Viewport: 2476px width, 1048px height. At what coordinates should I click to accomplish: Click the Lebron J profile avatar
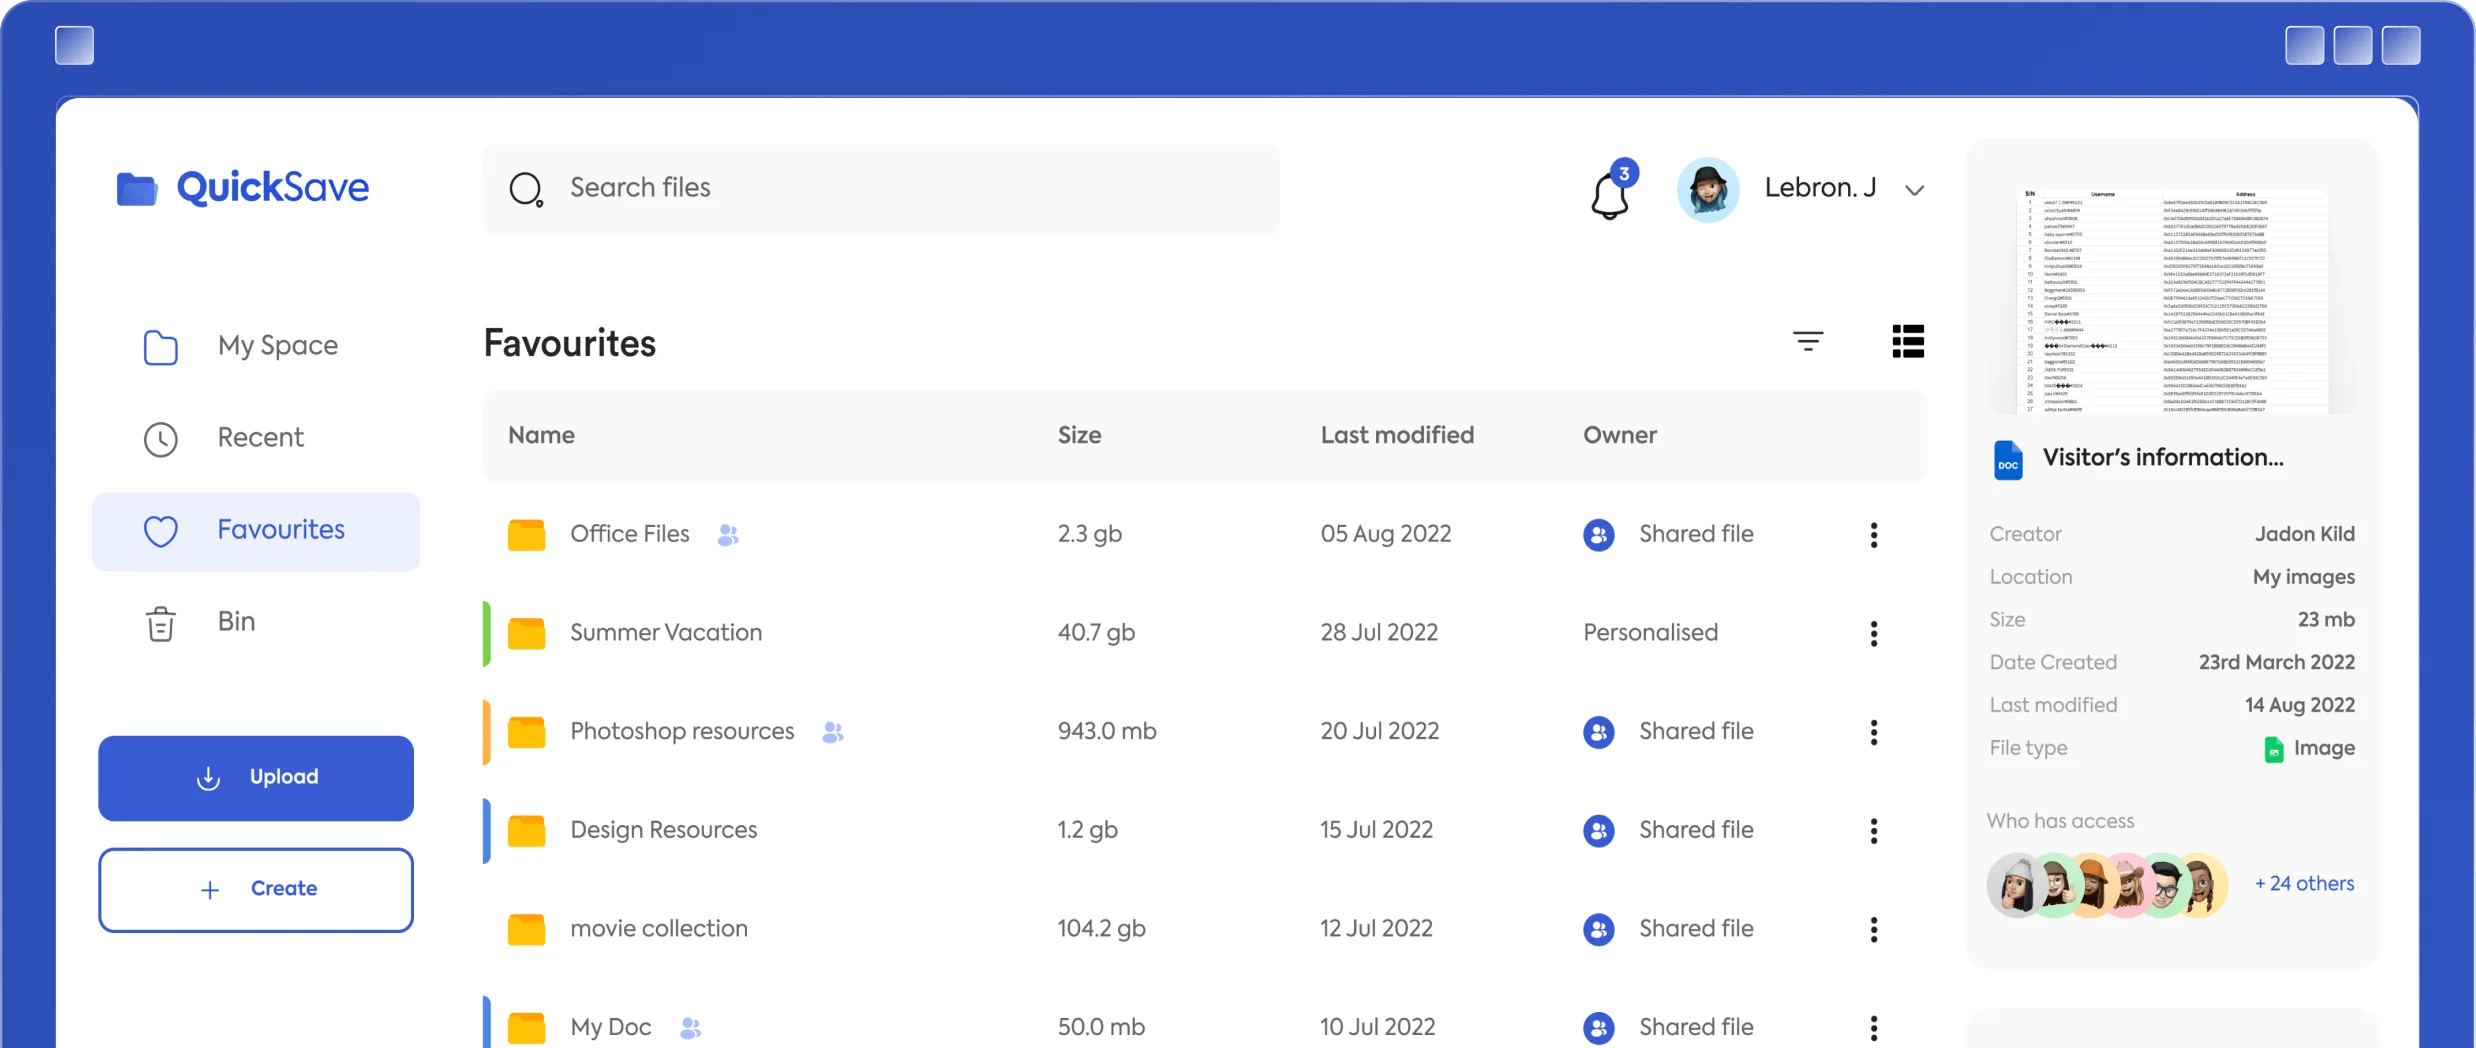(x=1707, y=189)
